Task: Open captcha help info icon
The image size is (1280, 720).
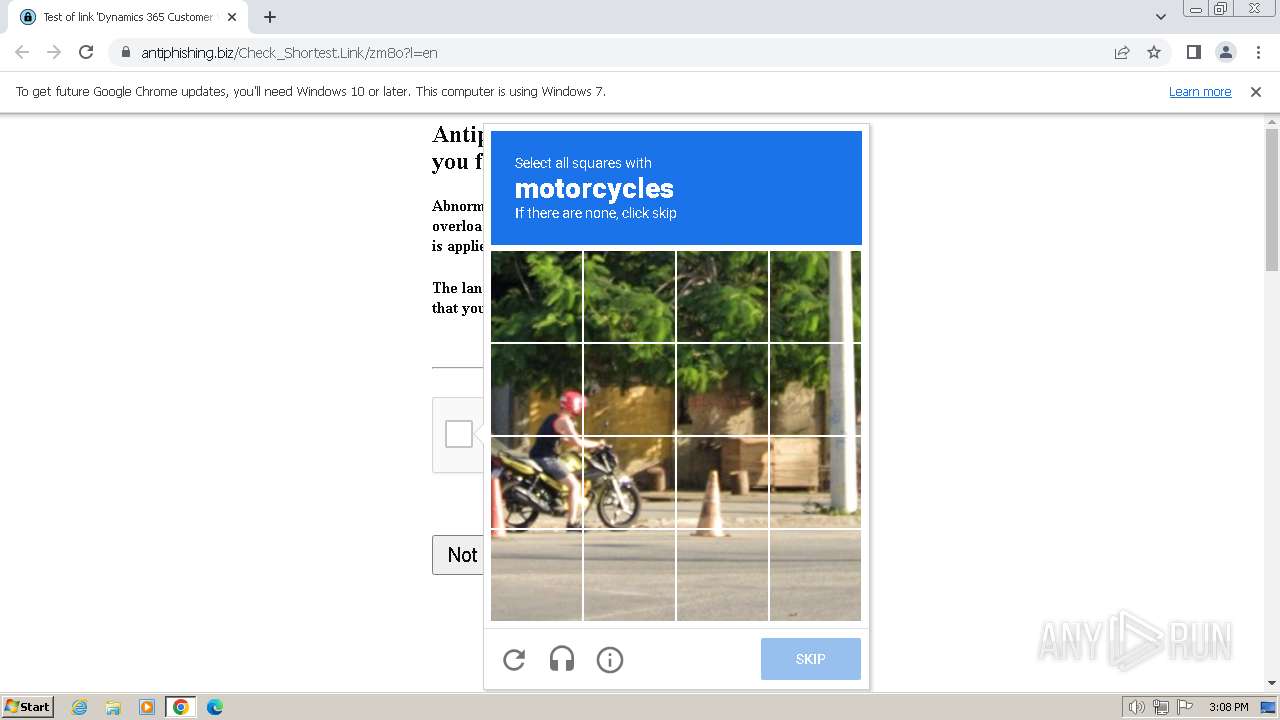Action: tap(610, 660)
